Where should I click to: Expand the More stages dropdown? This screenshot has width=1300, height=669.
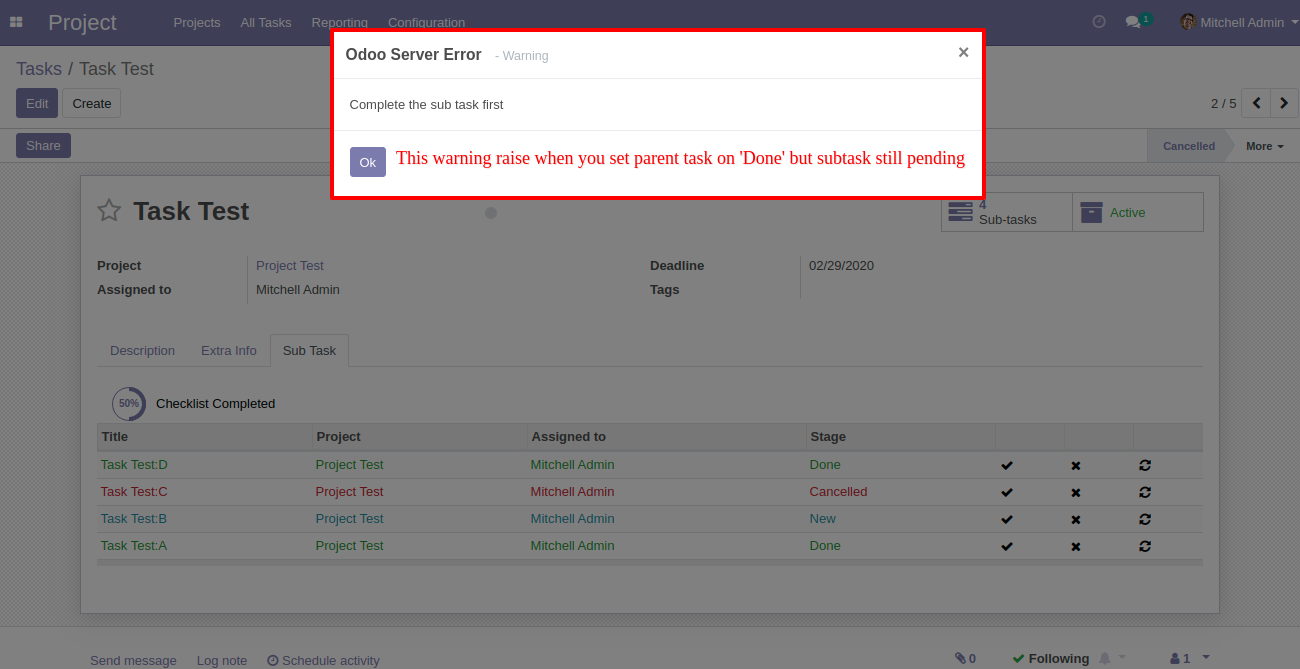click(x=1265, y=146)
